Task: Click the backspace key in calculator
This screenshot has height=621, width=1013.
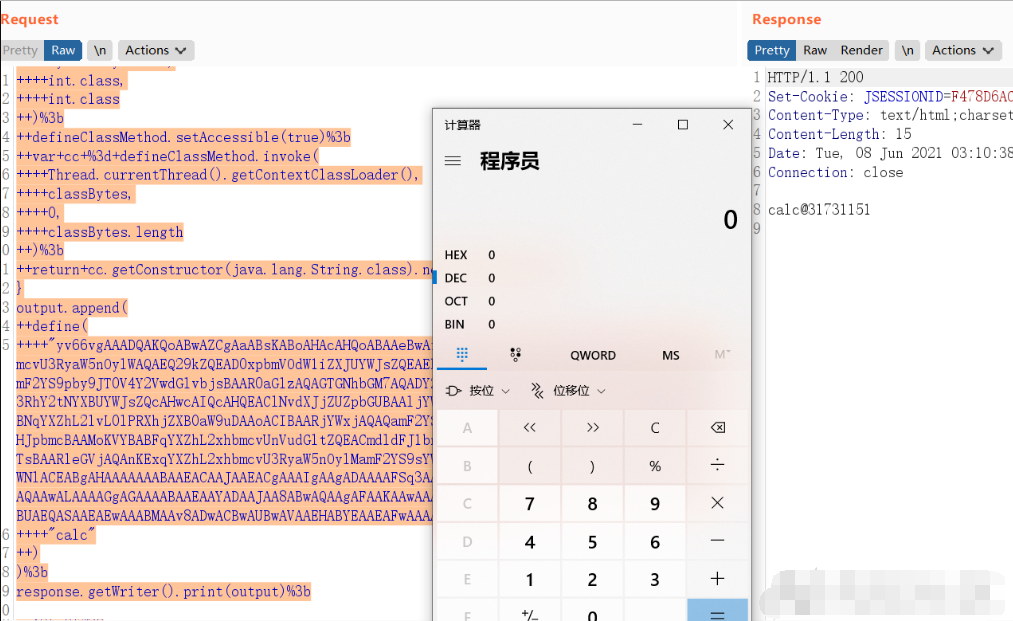Action: click(717, 428)
